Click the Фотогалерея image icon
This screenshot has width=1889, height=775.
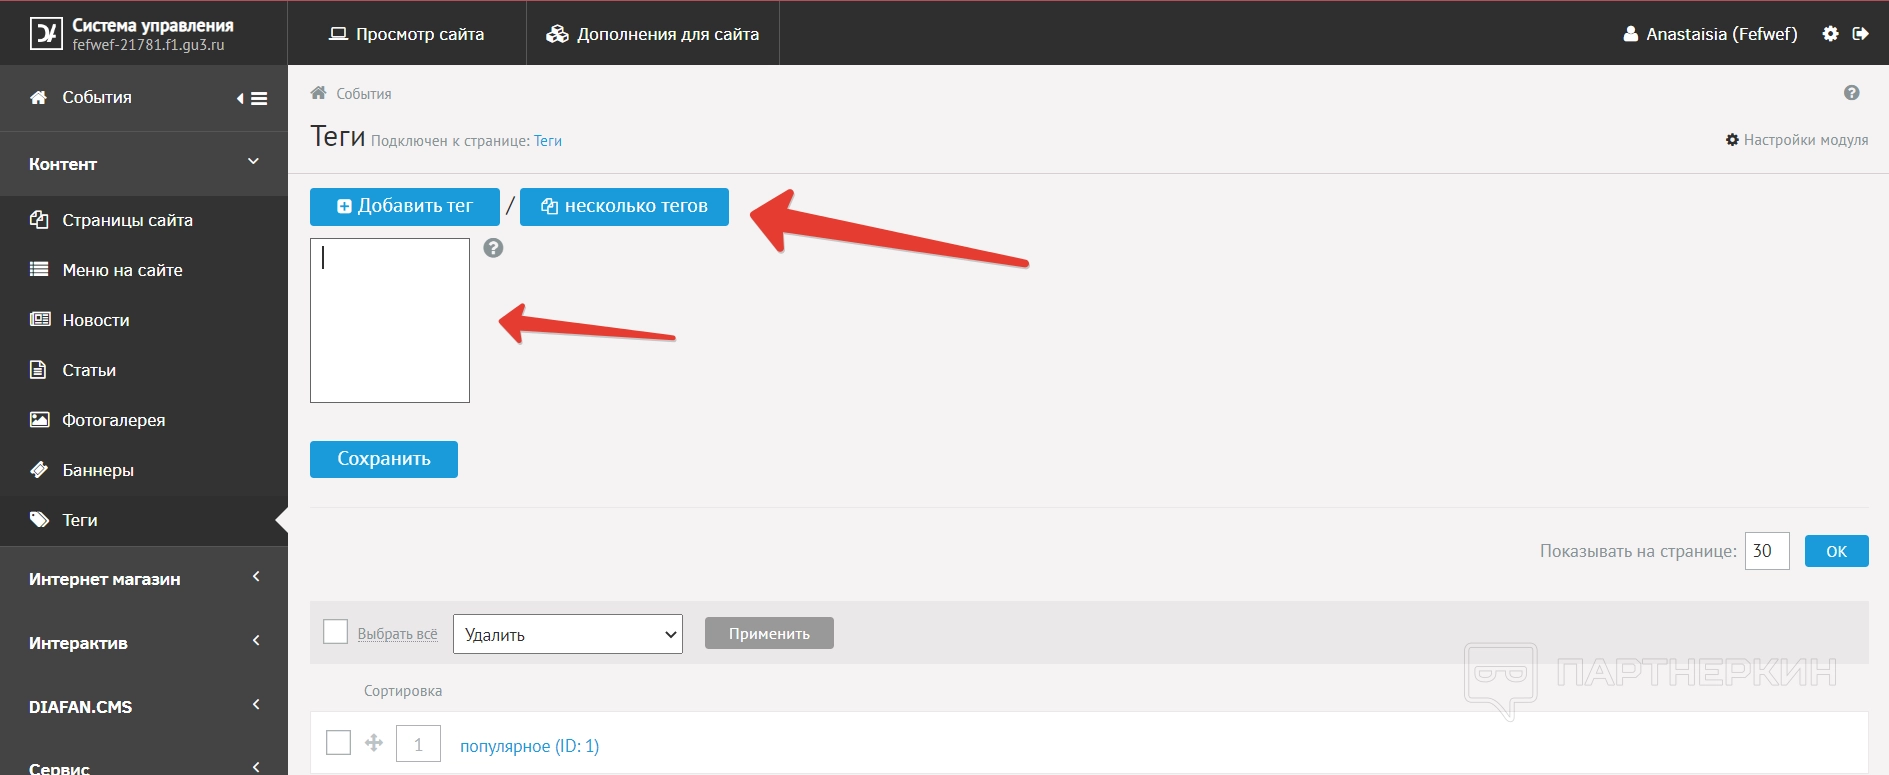point(39,420)
